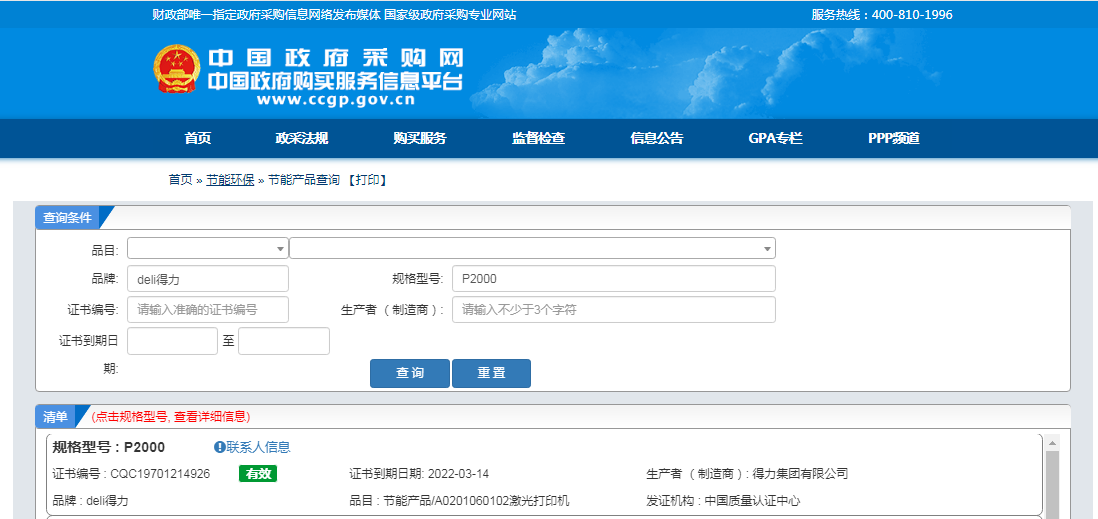This screenshot has width=1098, height=519.
Task: Go to 购买服务 in navigation bar
Action: (x=419, y=138)
